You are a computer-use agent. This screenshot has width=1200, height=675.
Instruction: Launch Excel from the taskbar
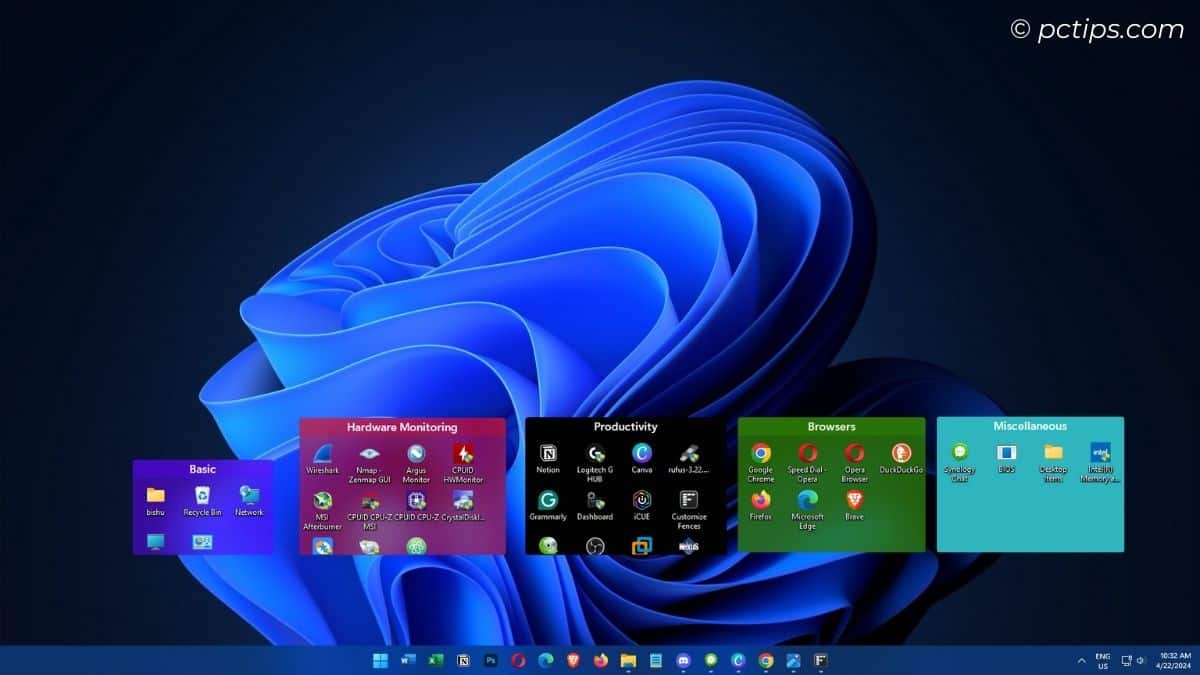point(435,660)
